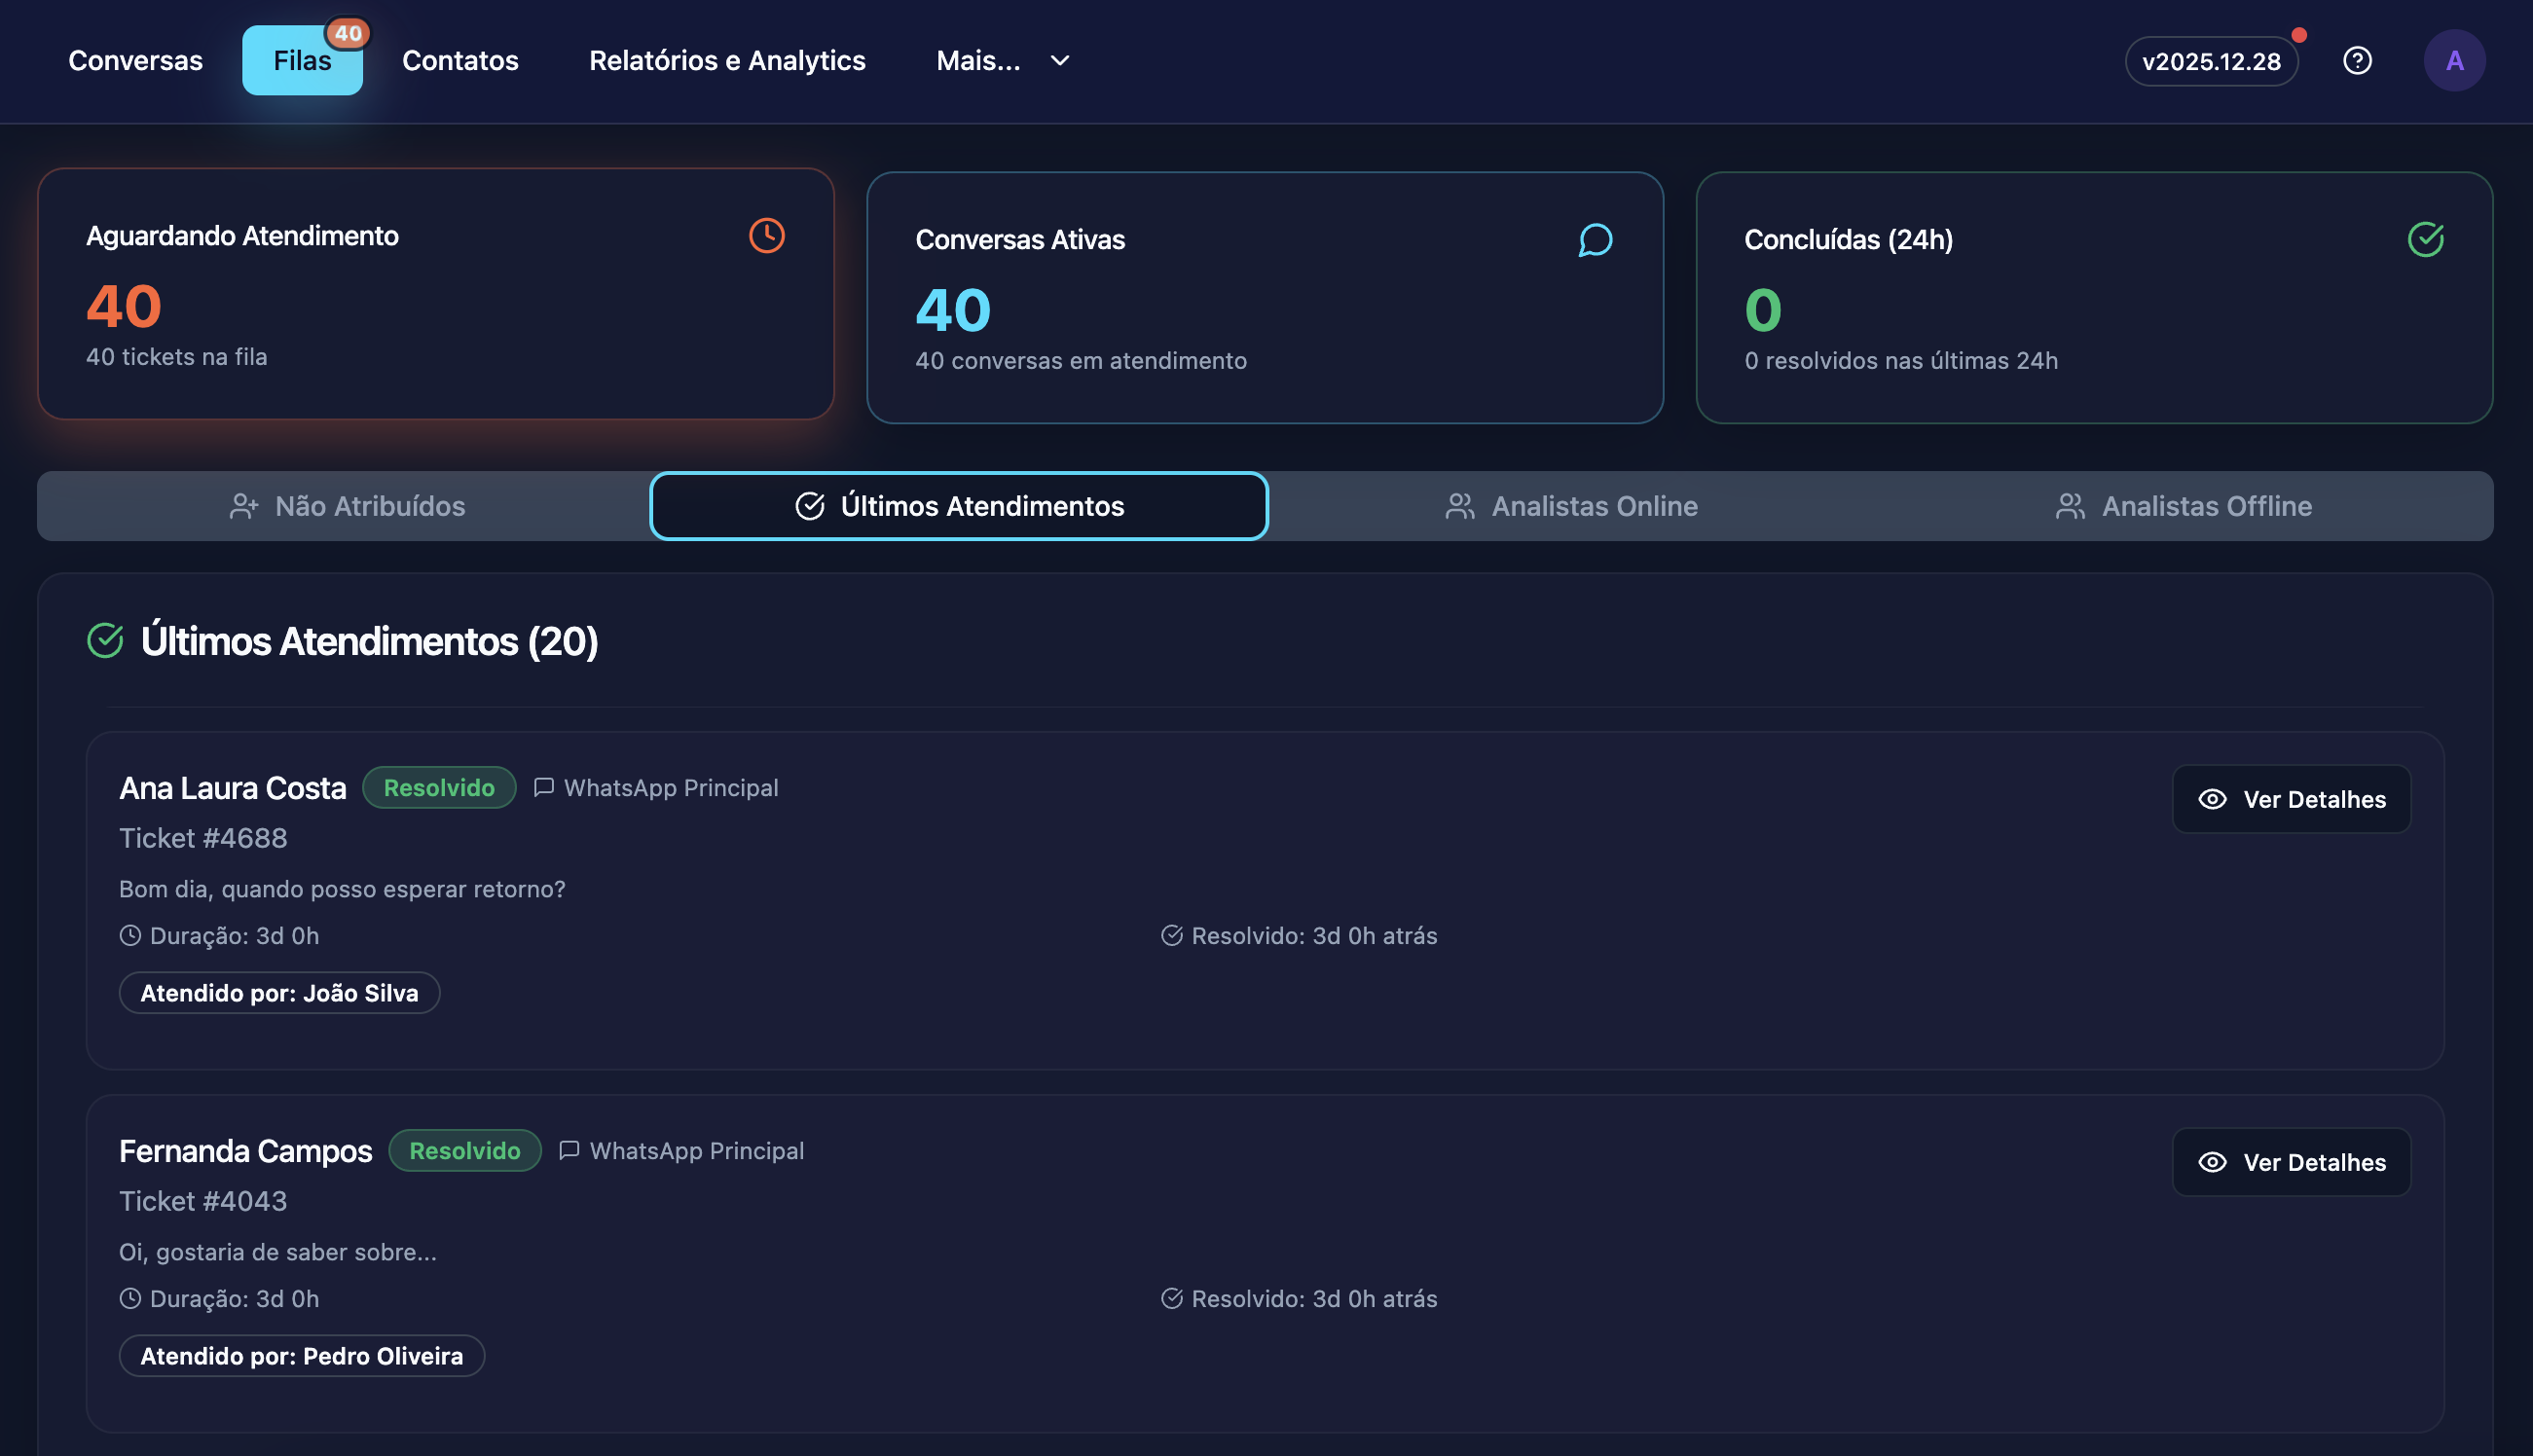Click the chevron arrow next to Mais
The width and height of the screenshot is (2533, 1456).
point(1060,61)
